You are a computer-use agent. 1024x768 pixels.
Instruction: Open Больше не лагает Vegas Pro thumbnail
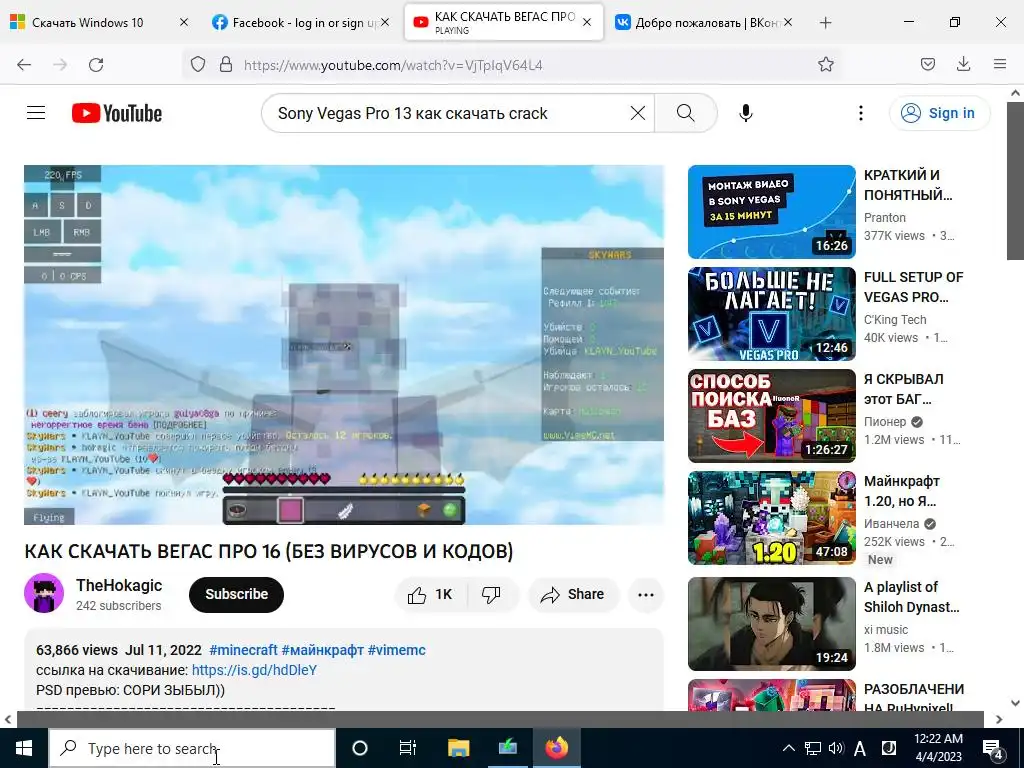pyautogui.click(x=771, y=313)
